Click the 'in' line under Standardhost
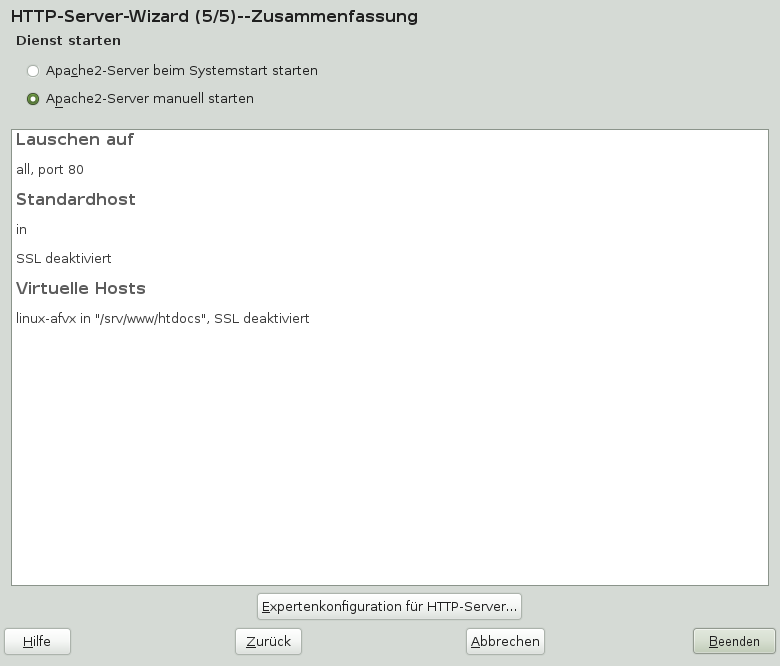The width and height of the screenshot is (780, 666). (21, 230)
